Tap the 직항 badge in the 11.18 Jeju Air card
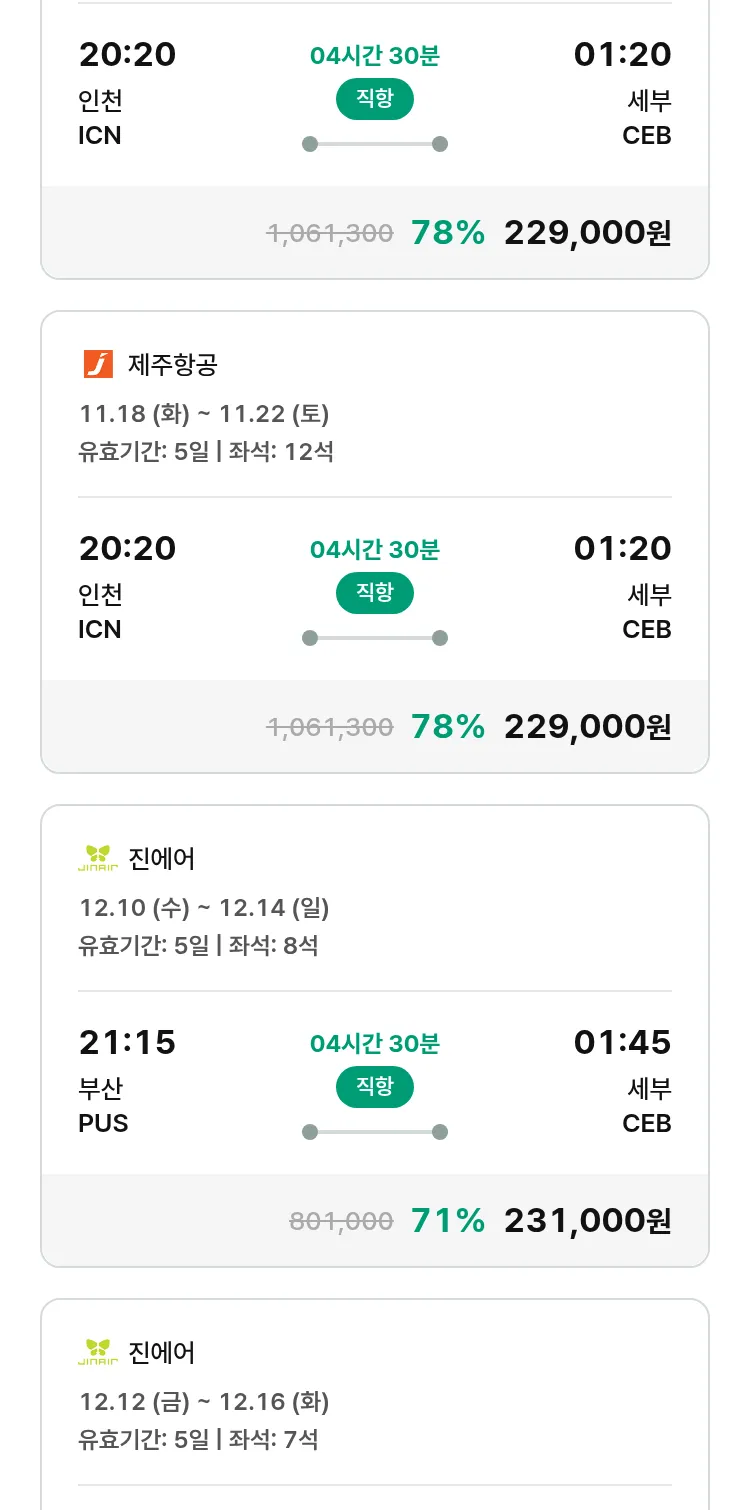Image resolution: width=750 pixels, height=1510 pixels. pyautogui.click(x=374, y=593)
